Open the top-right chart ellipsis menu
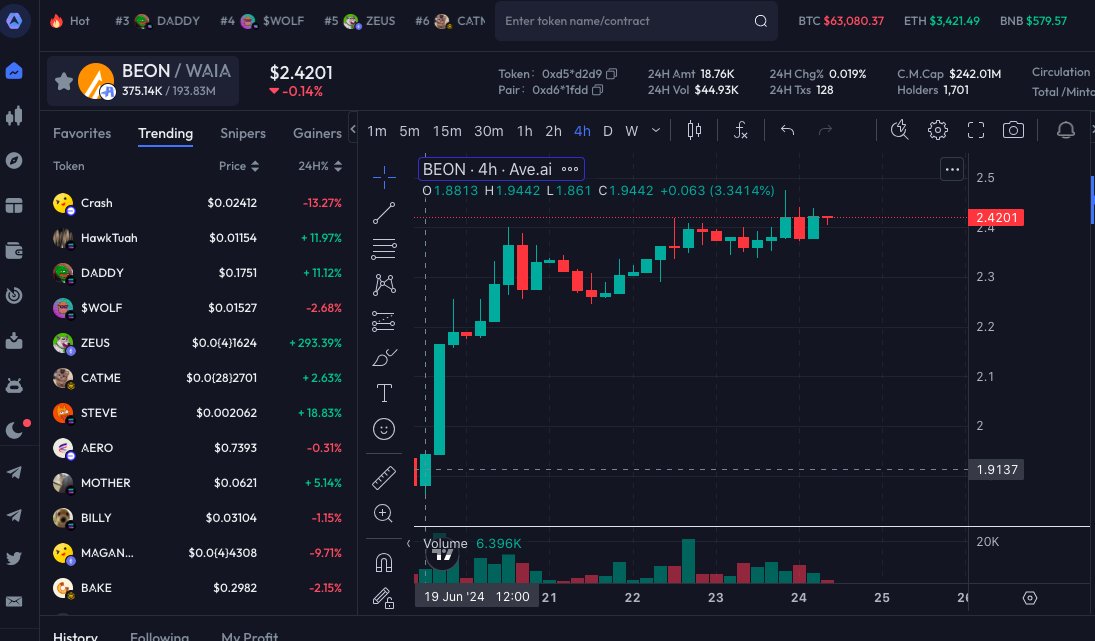 tap(951, 169)
